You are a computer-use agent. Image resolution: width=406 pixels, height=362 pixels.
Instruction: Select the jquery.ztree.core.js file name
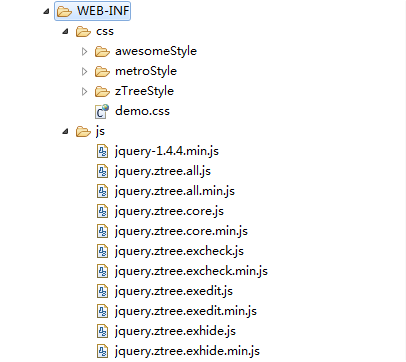click(169, 211)
